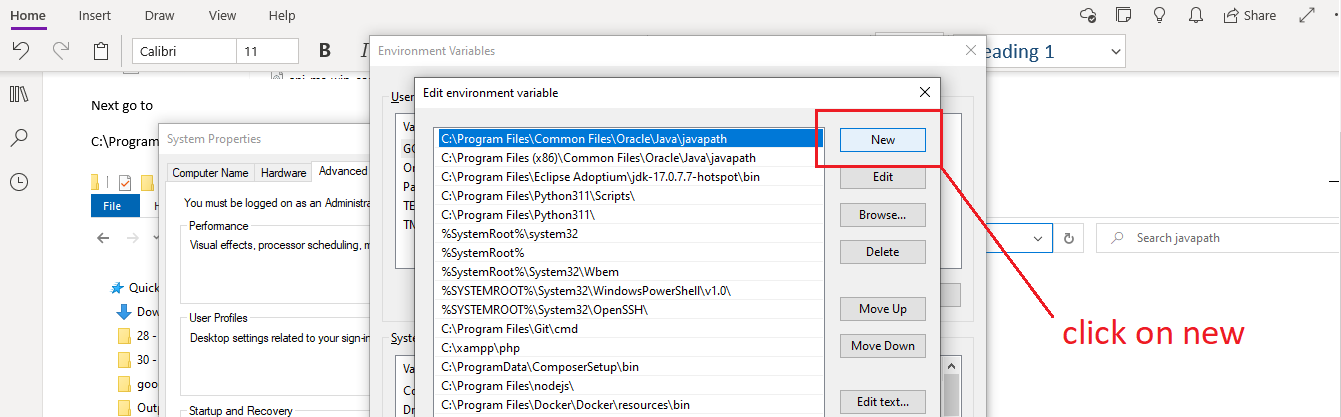Switch to the Insert tab
The width and height of the screenshot is (1341, 417).
pyautogui.click(x=95, y=15)
